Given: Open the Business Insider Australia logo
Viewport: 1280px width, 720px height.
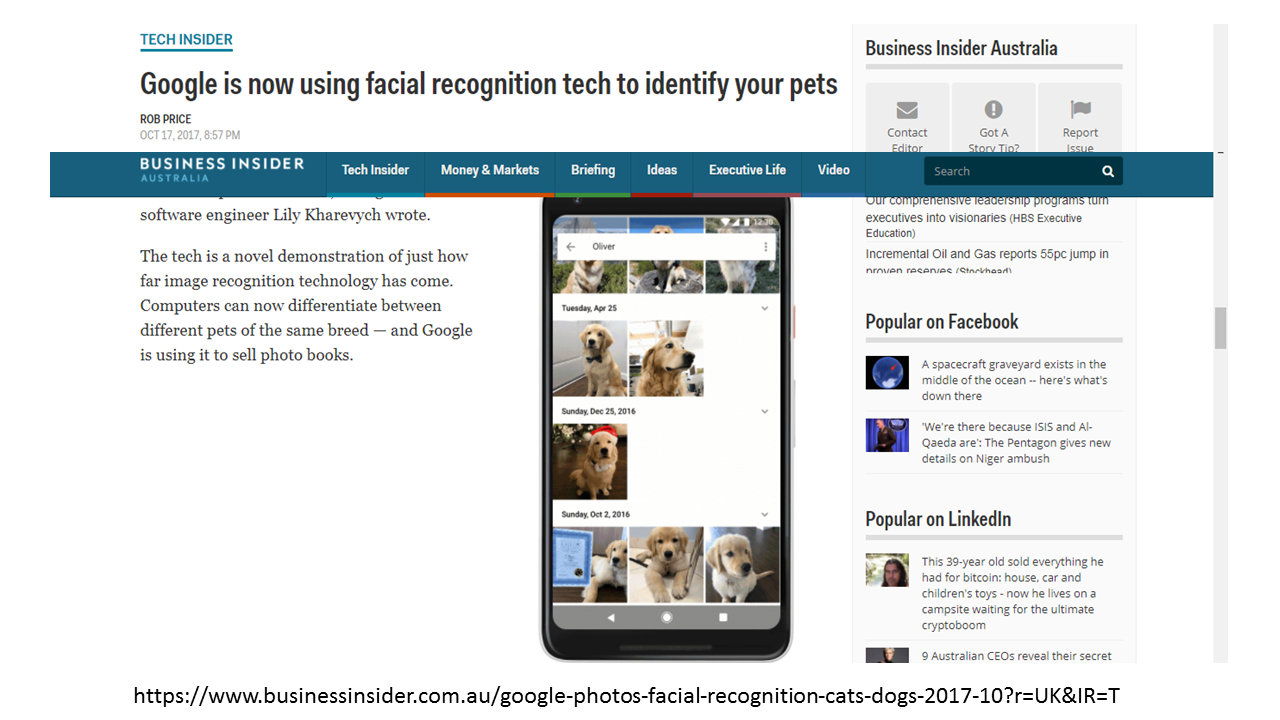Looking at the screenshot, I should tap(222, 169).
